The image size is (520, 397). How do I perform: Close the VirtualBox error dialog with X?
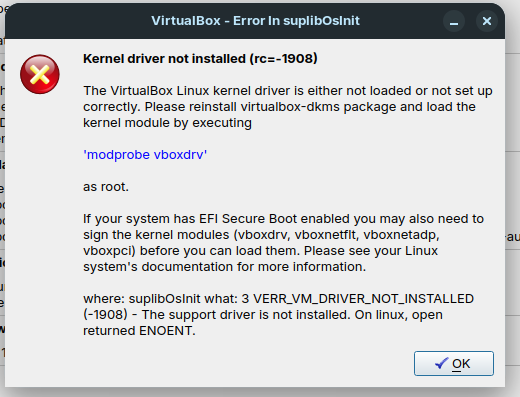coord(487,21)
